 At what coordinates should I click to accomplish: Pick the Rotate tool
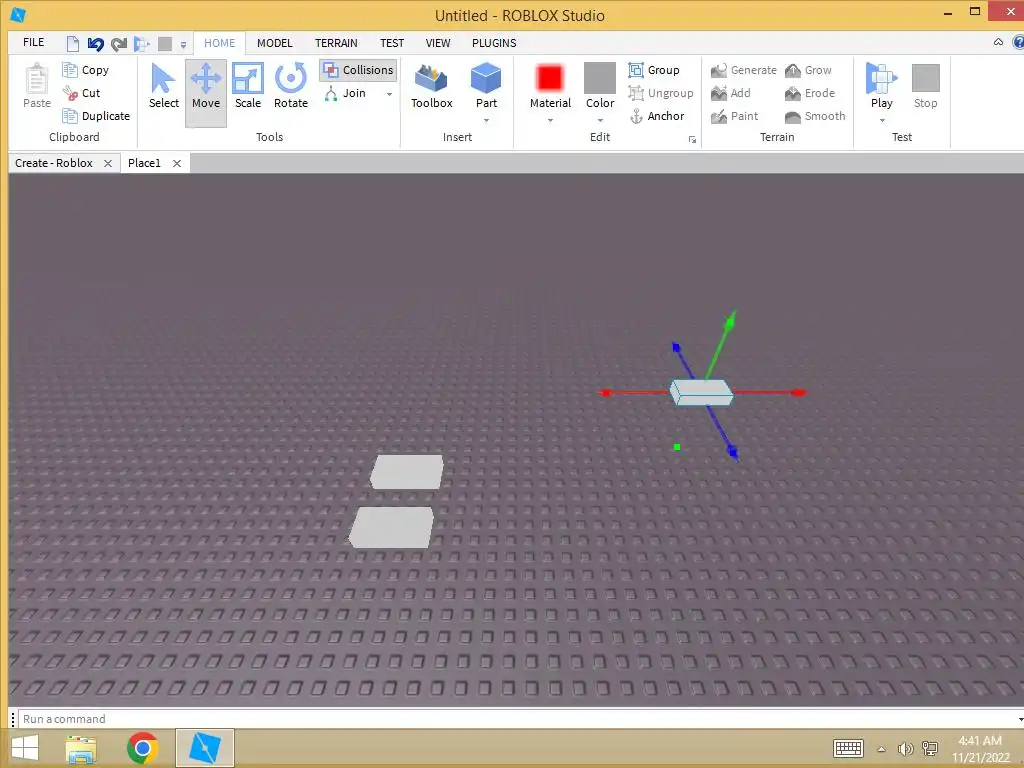291,86
